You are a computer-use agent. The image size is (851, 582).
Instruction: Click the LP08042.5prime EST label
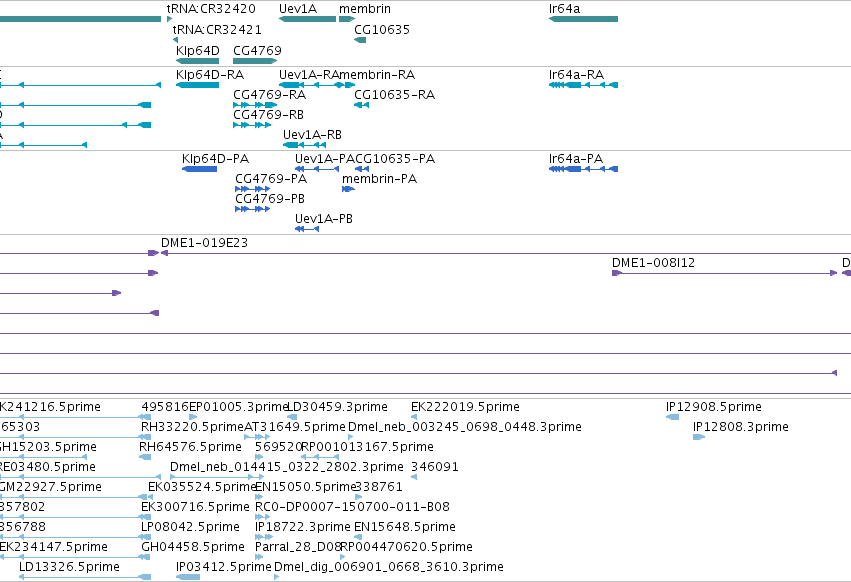pyautogui.click(x=190, y=527)
